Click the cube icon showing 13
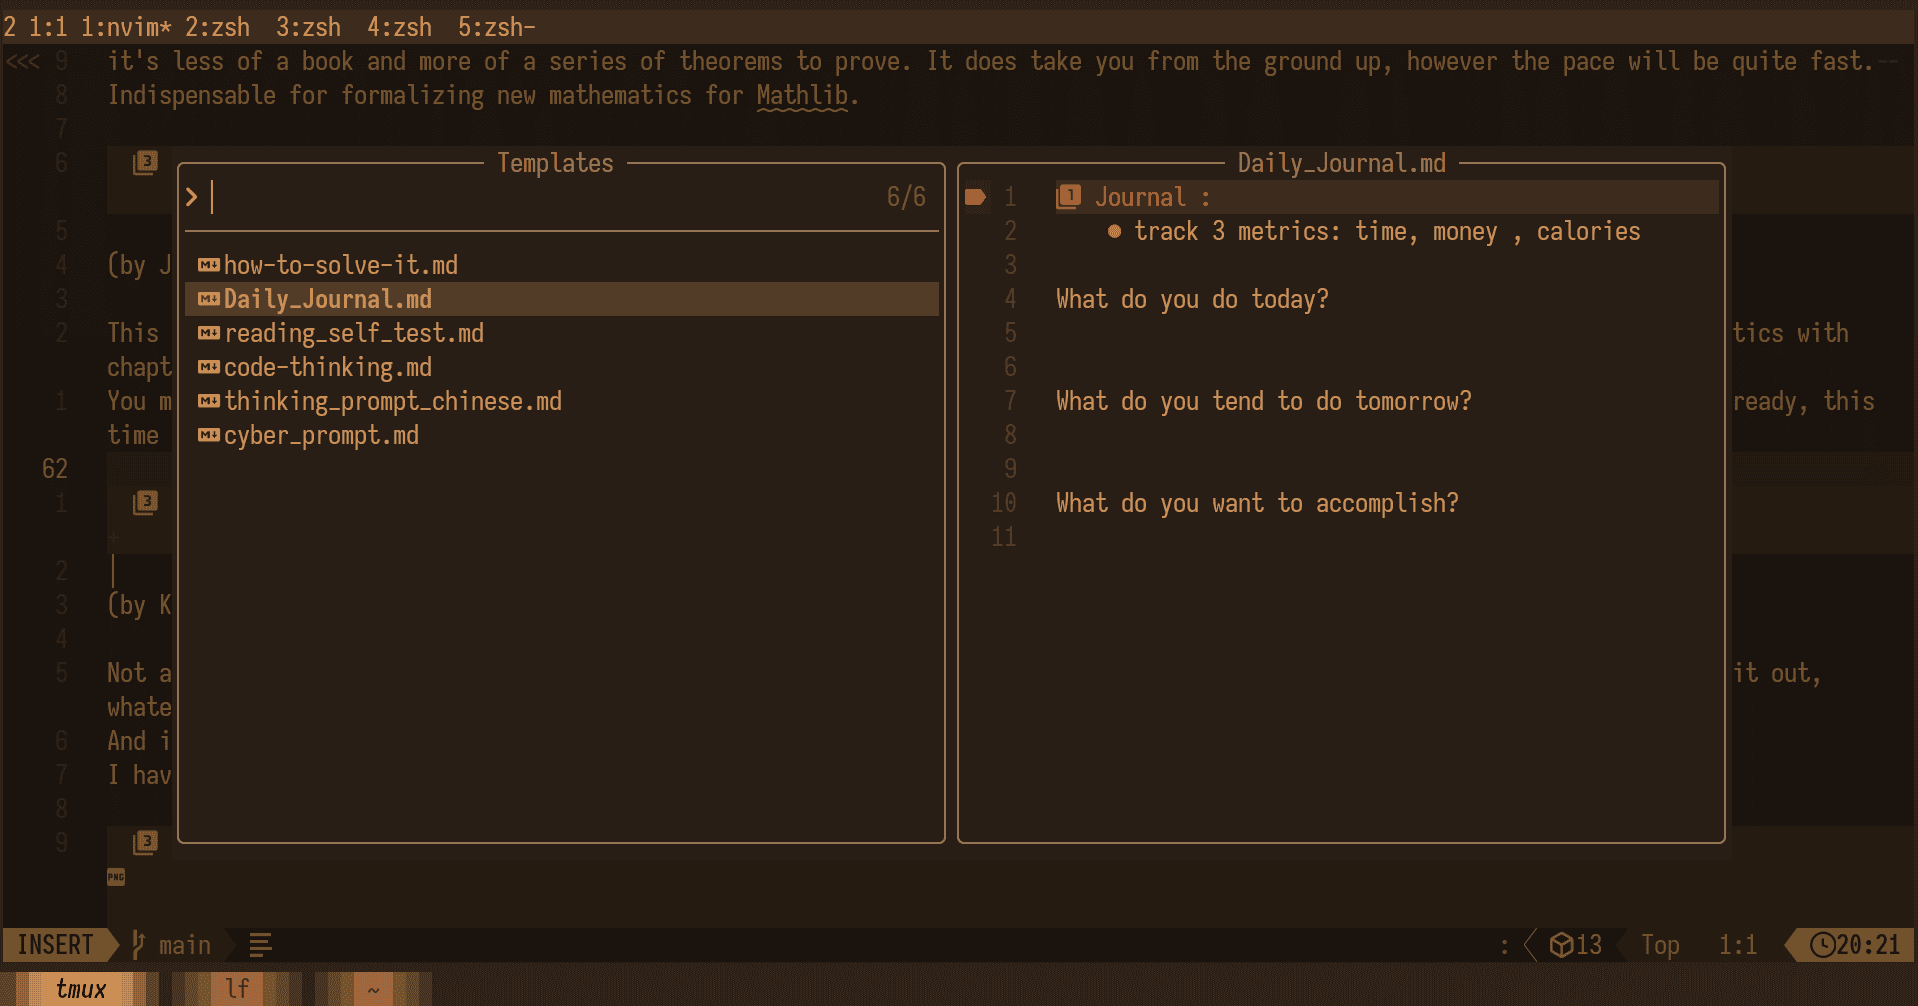The height and width of the screenshot is (1006, 1918). tap(1561, 945)
